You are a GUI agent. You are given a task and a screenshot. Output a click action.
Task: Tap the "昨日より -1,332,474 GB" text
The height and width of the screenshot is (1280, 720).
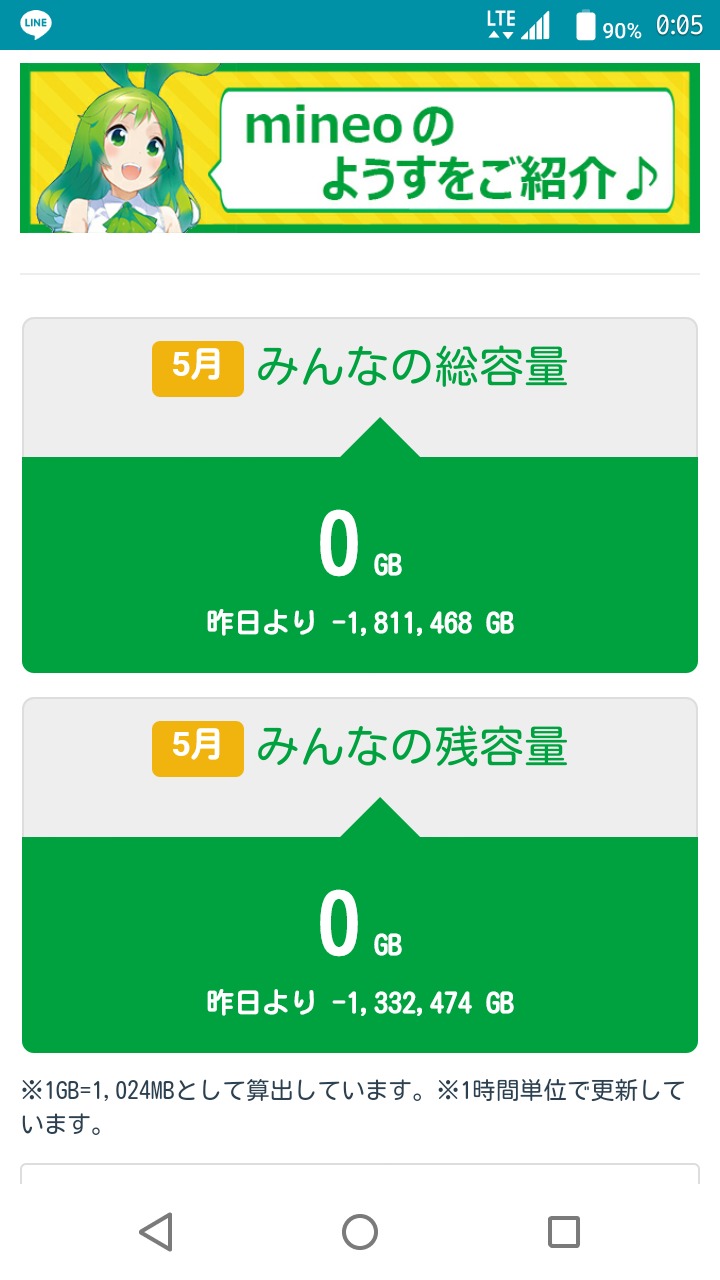(360, 1003)
